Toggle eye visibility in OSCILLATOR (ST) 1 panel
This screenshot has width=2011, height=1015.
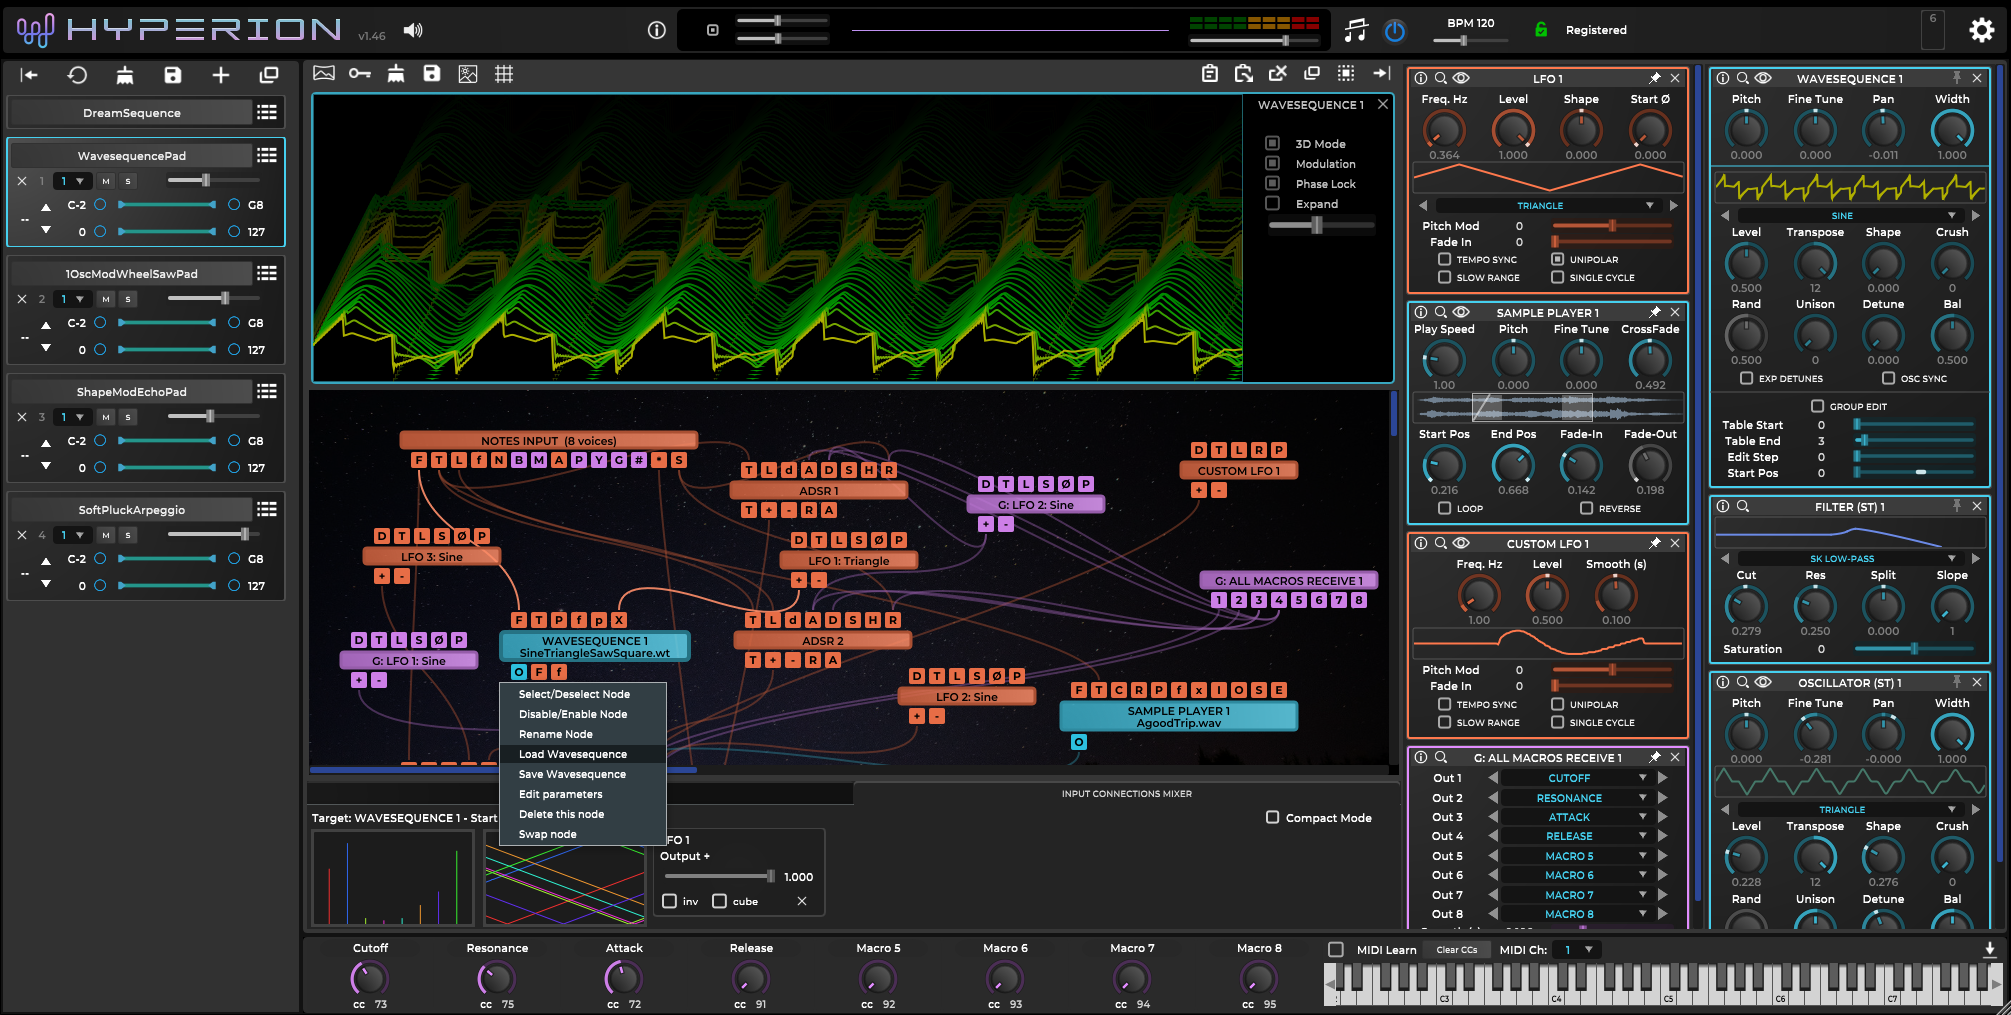(x=1763, y=682)
